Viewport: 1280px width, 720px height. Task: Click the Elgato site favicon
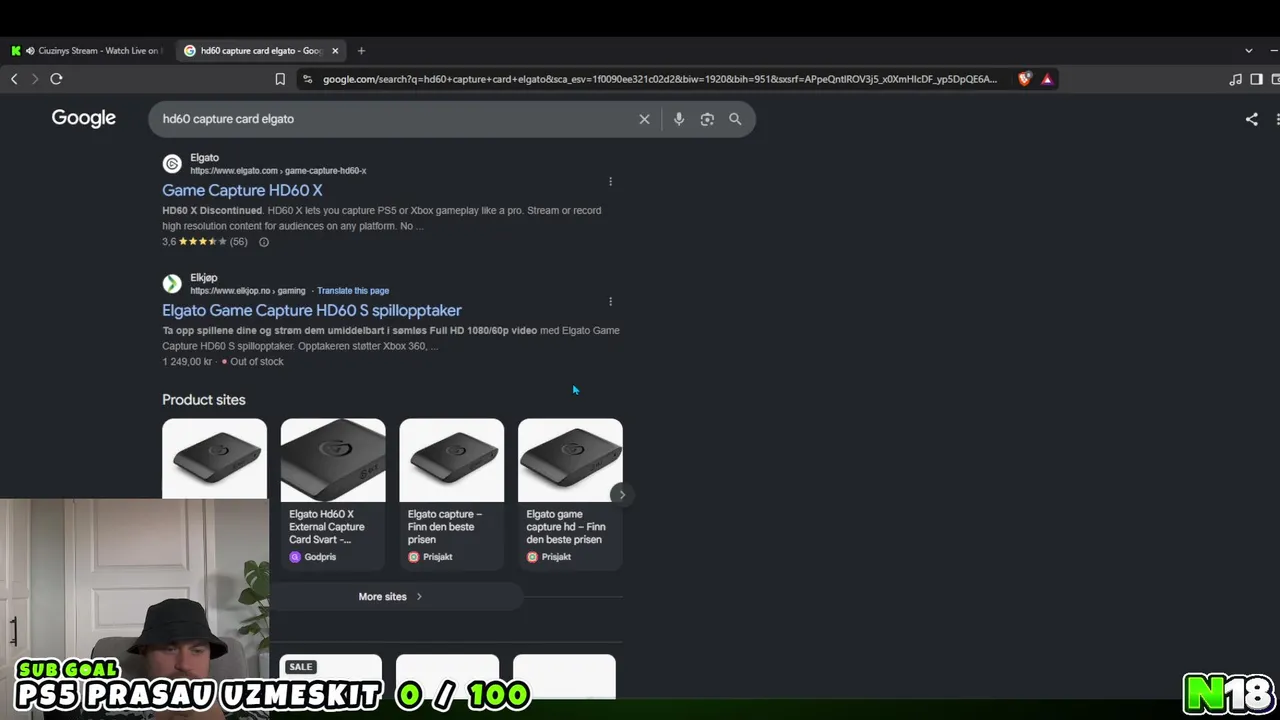click(172, 164)
